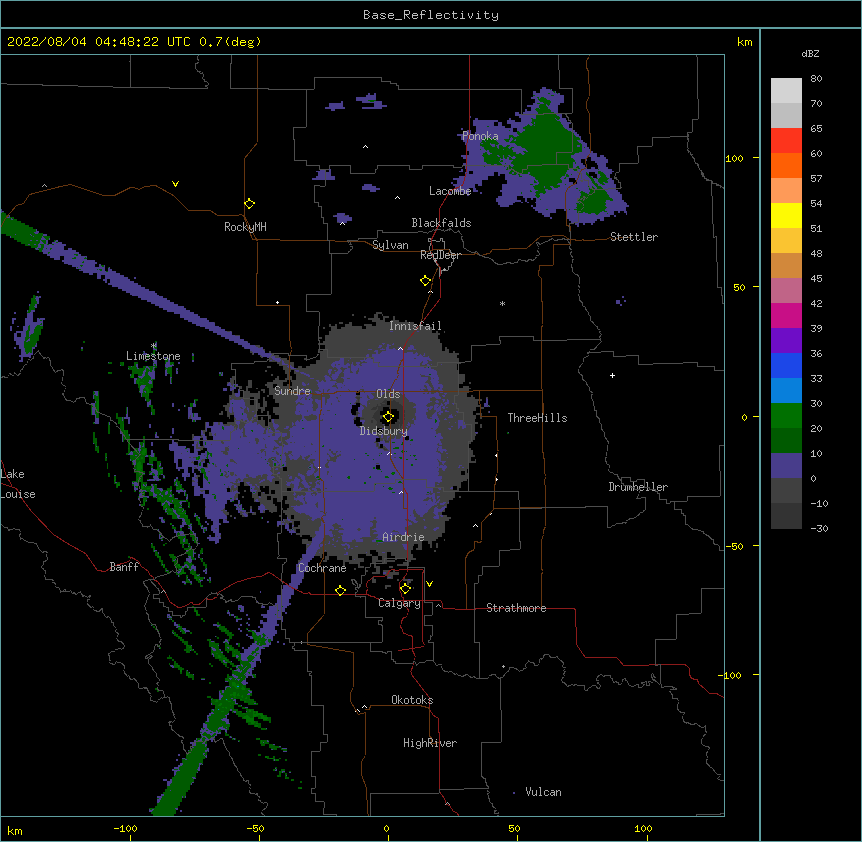The width and height of the screenshot is (862, 842).
Task: Click the Airdrie label
Action: (x=403, y=537)
